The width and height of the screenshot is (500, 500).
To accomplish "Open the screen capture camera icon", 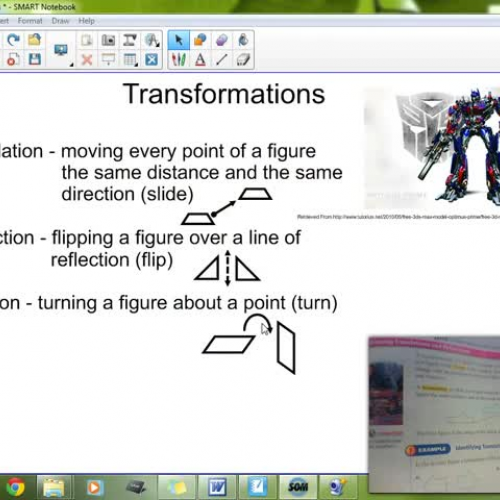I will pyautogui.click(x=108, y=40).
